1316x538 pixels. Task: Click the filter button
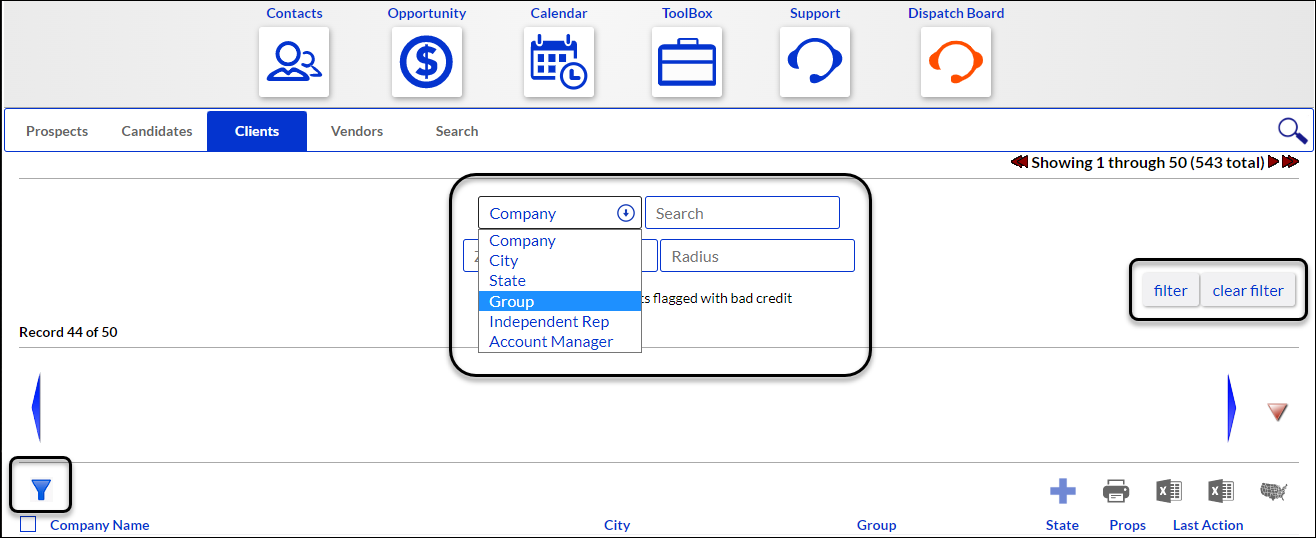click(x=1171, y=290)
